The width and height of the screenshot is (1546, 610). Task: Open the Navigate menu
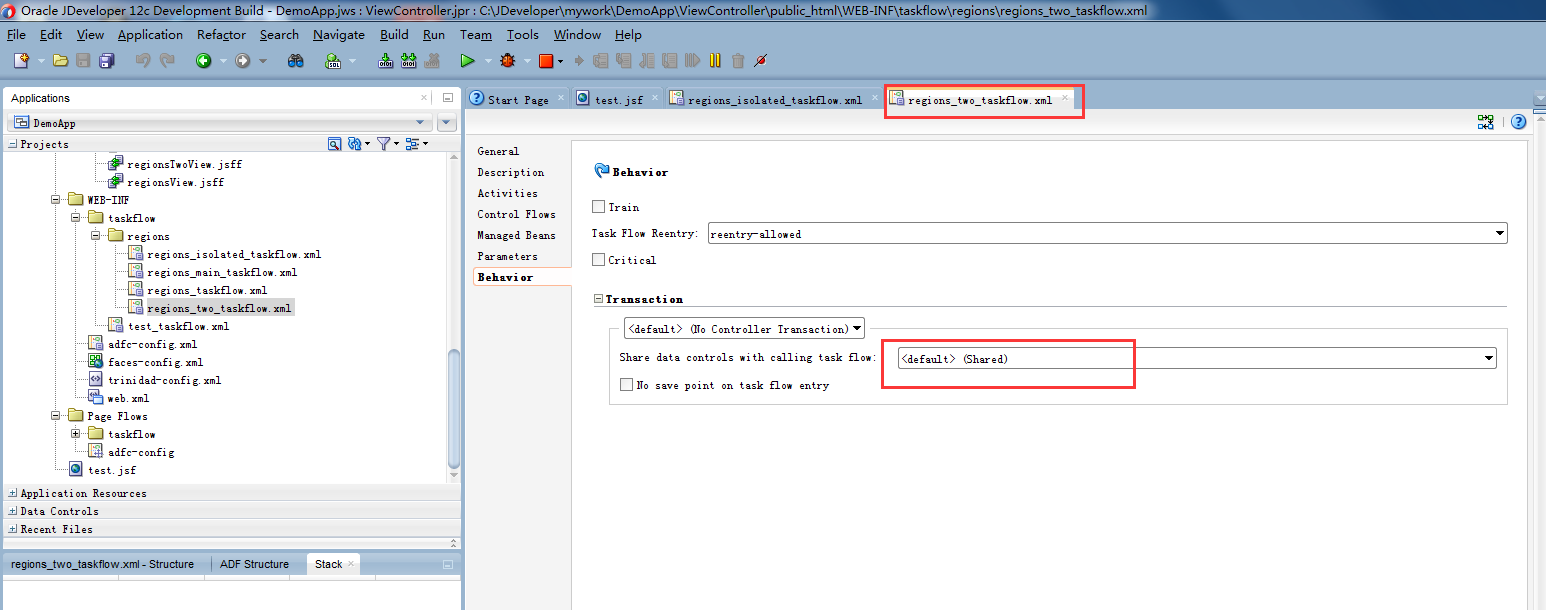coord(339,35)
